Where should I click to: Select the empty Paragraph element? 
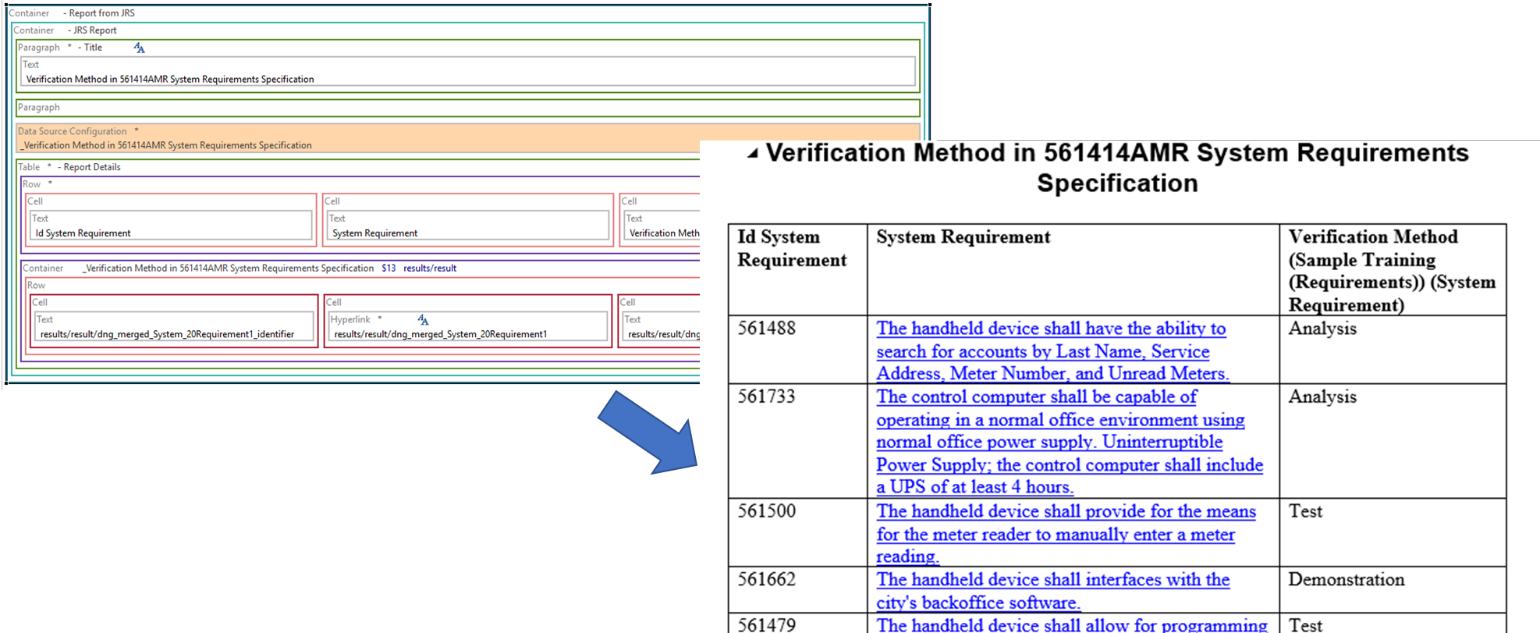coord(468,107)
